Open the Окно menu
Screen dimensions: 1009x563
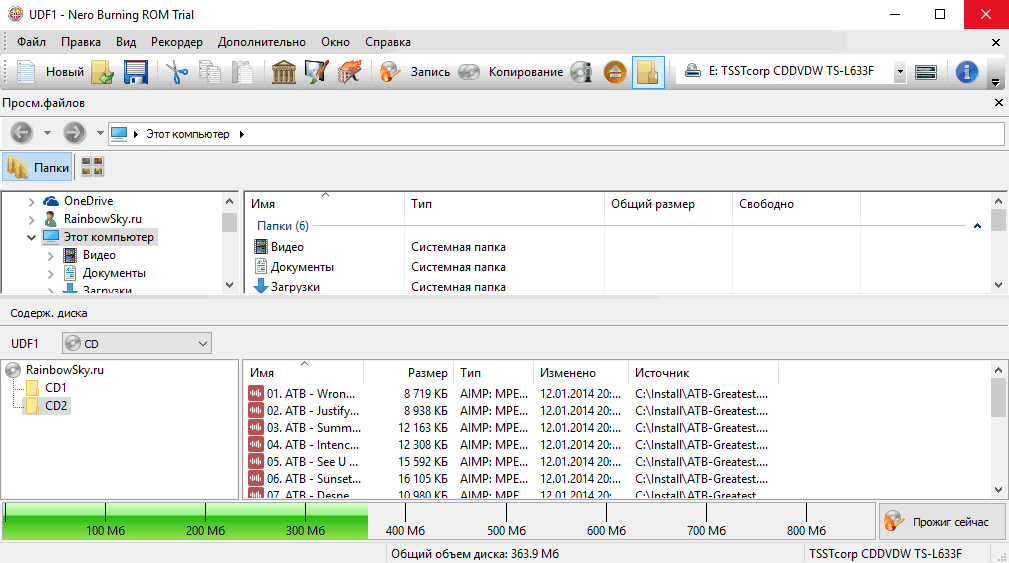coord(335,42)
